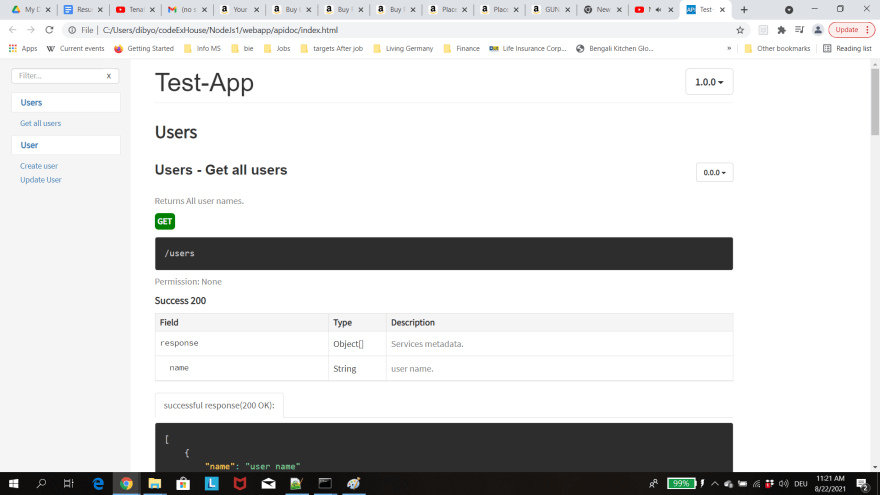880x495 pixels.
Task: Open the Update User sidebar link
Action: tap(40, 180)
